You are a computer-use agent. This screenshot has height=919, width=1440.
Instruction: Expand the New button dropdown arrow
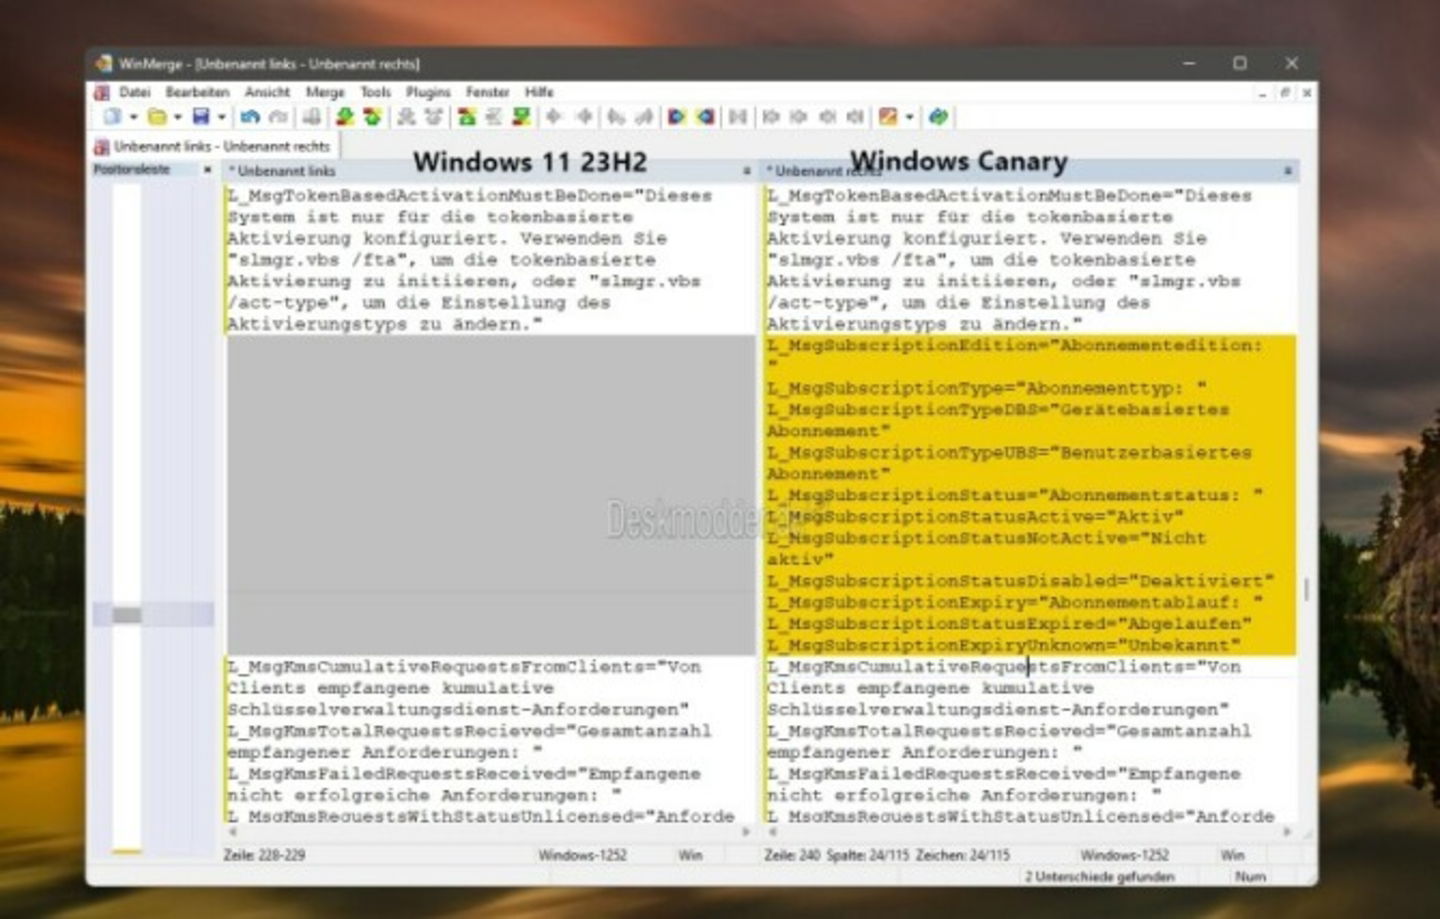[133, 118]
